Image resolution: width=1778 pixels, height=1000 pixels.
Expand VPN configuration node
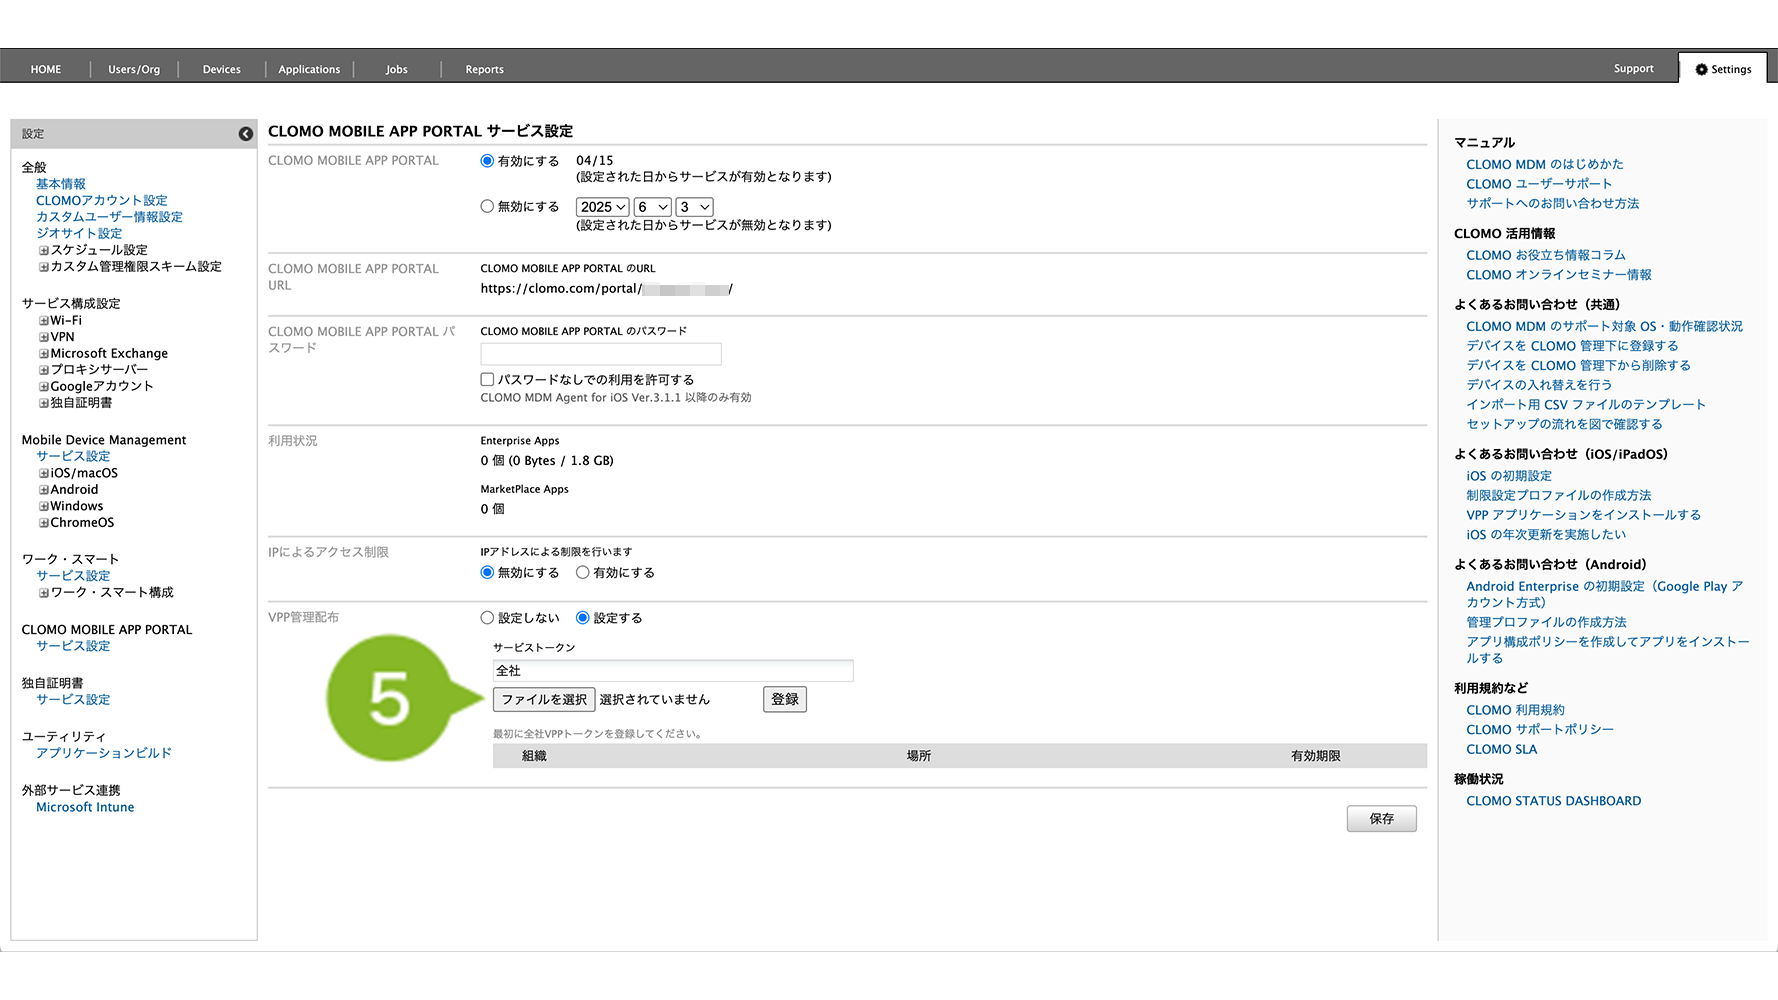pyautogui.click(x=44, y=337)
